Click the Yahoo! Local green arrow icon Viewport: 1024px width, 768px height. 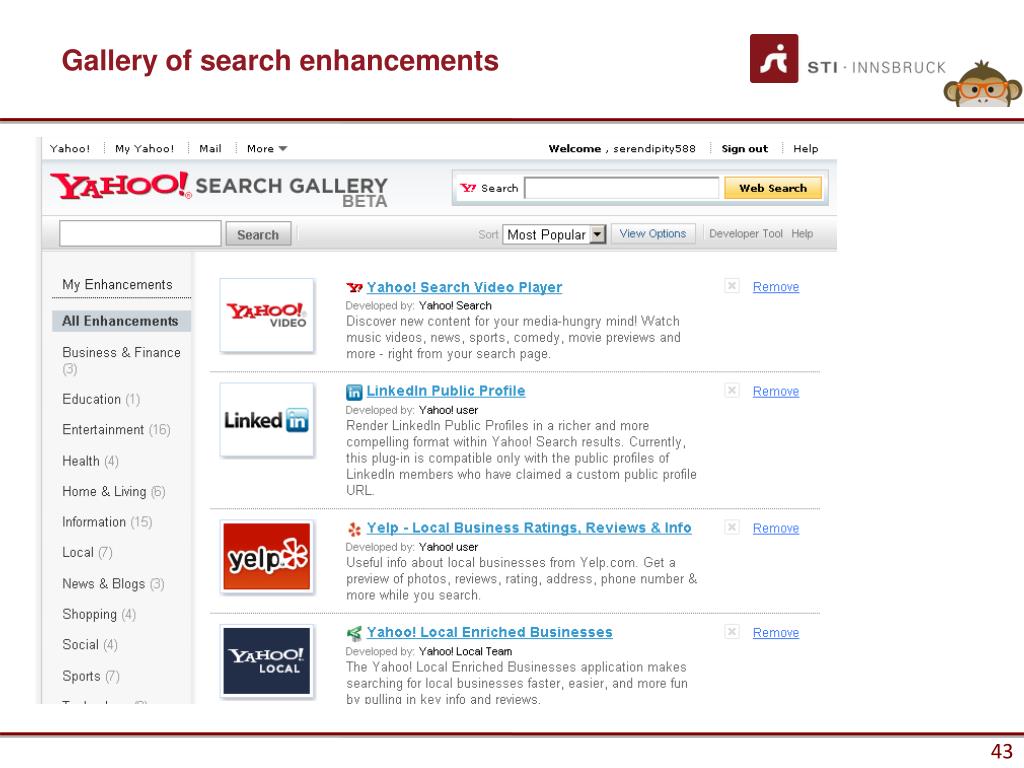pos(354,633)
